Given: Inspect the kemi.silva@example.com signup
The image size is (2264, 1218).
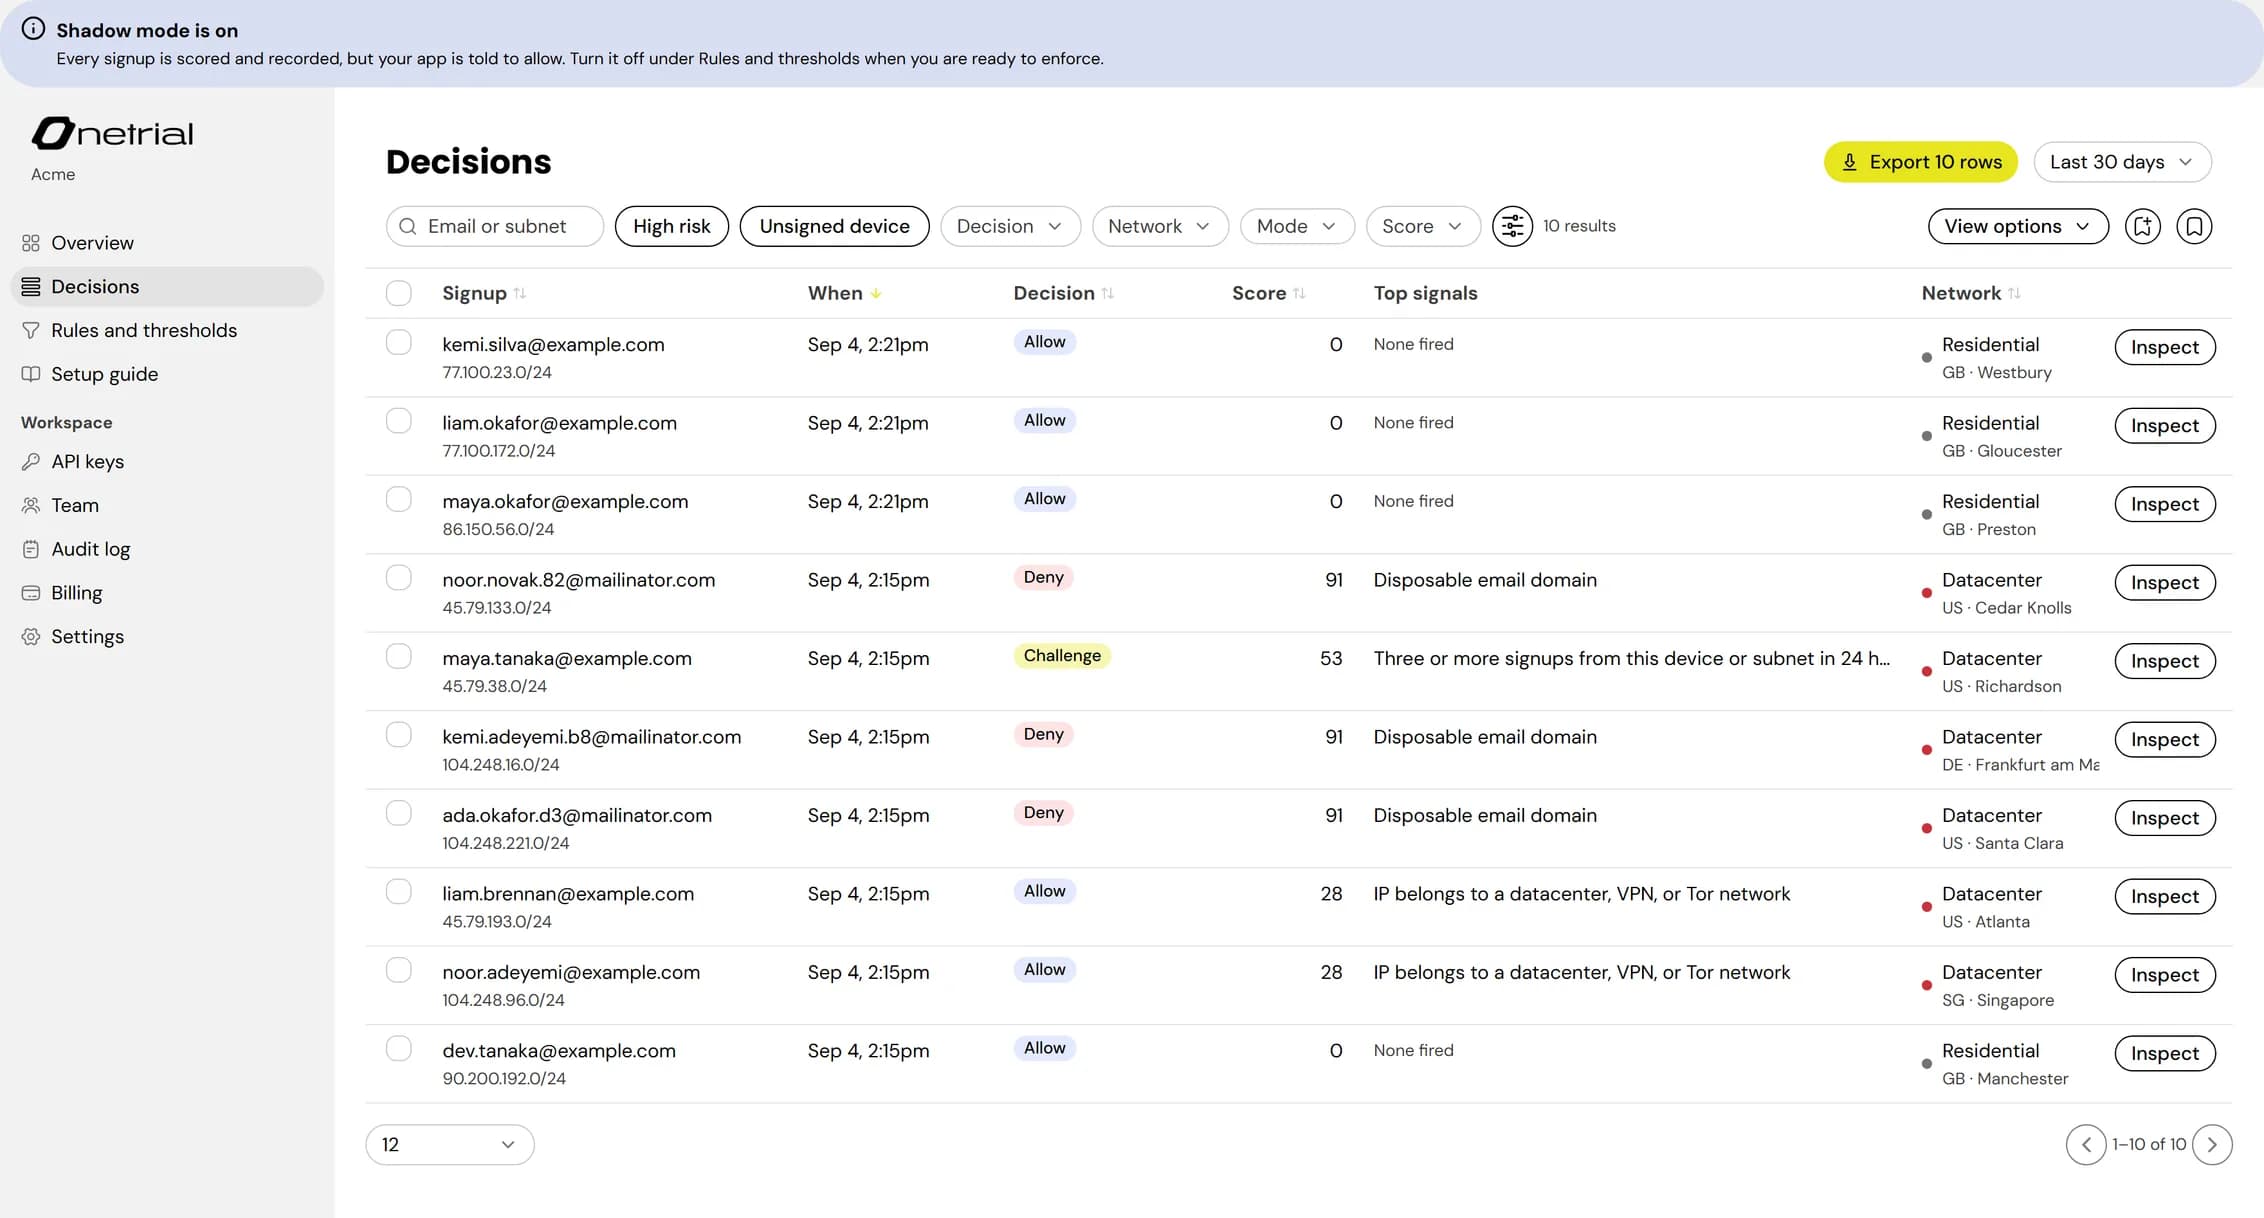Looking at the screenshot, I should tap(2165, 347).
